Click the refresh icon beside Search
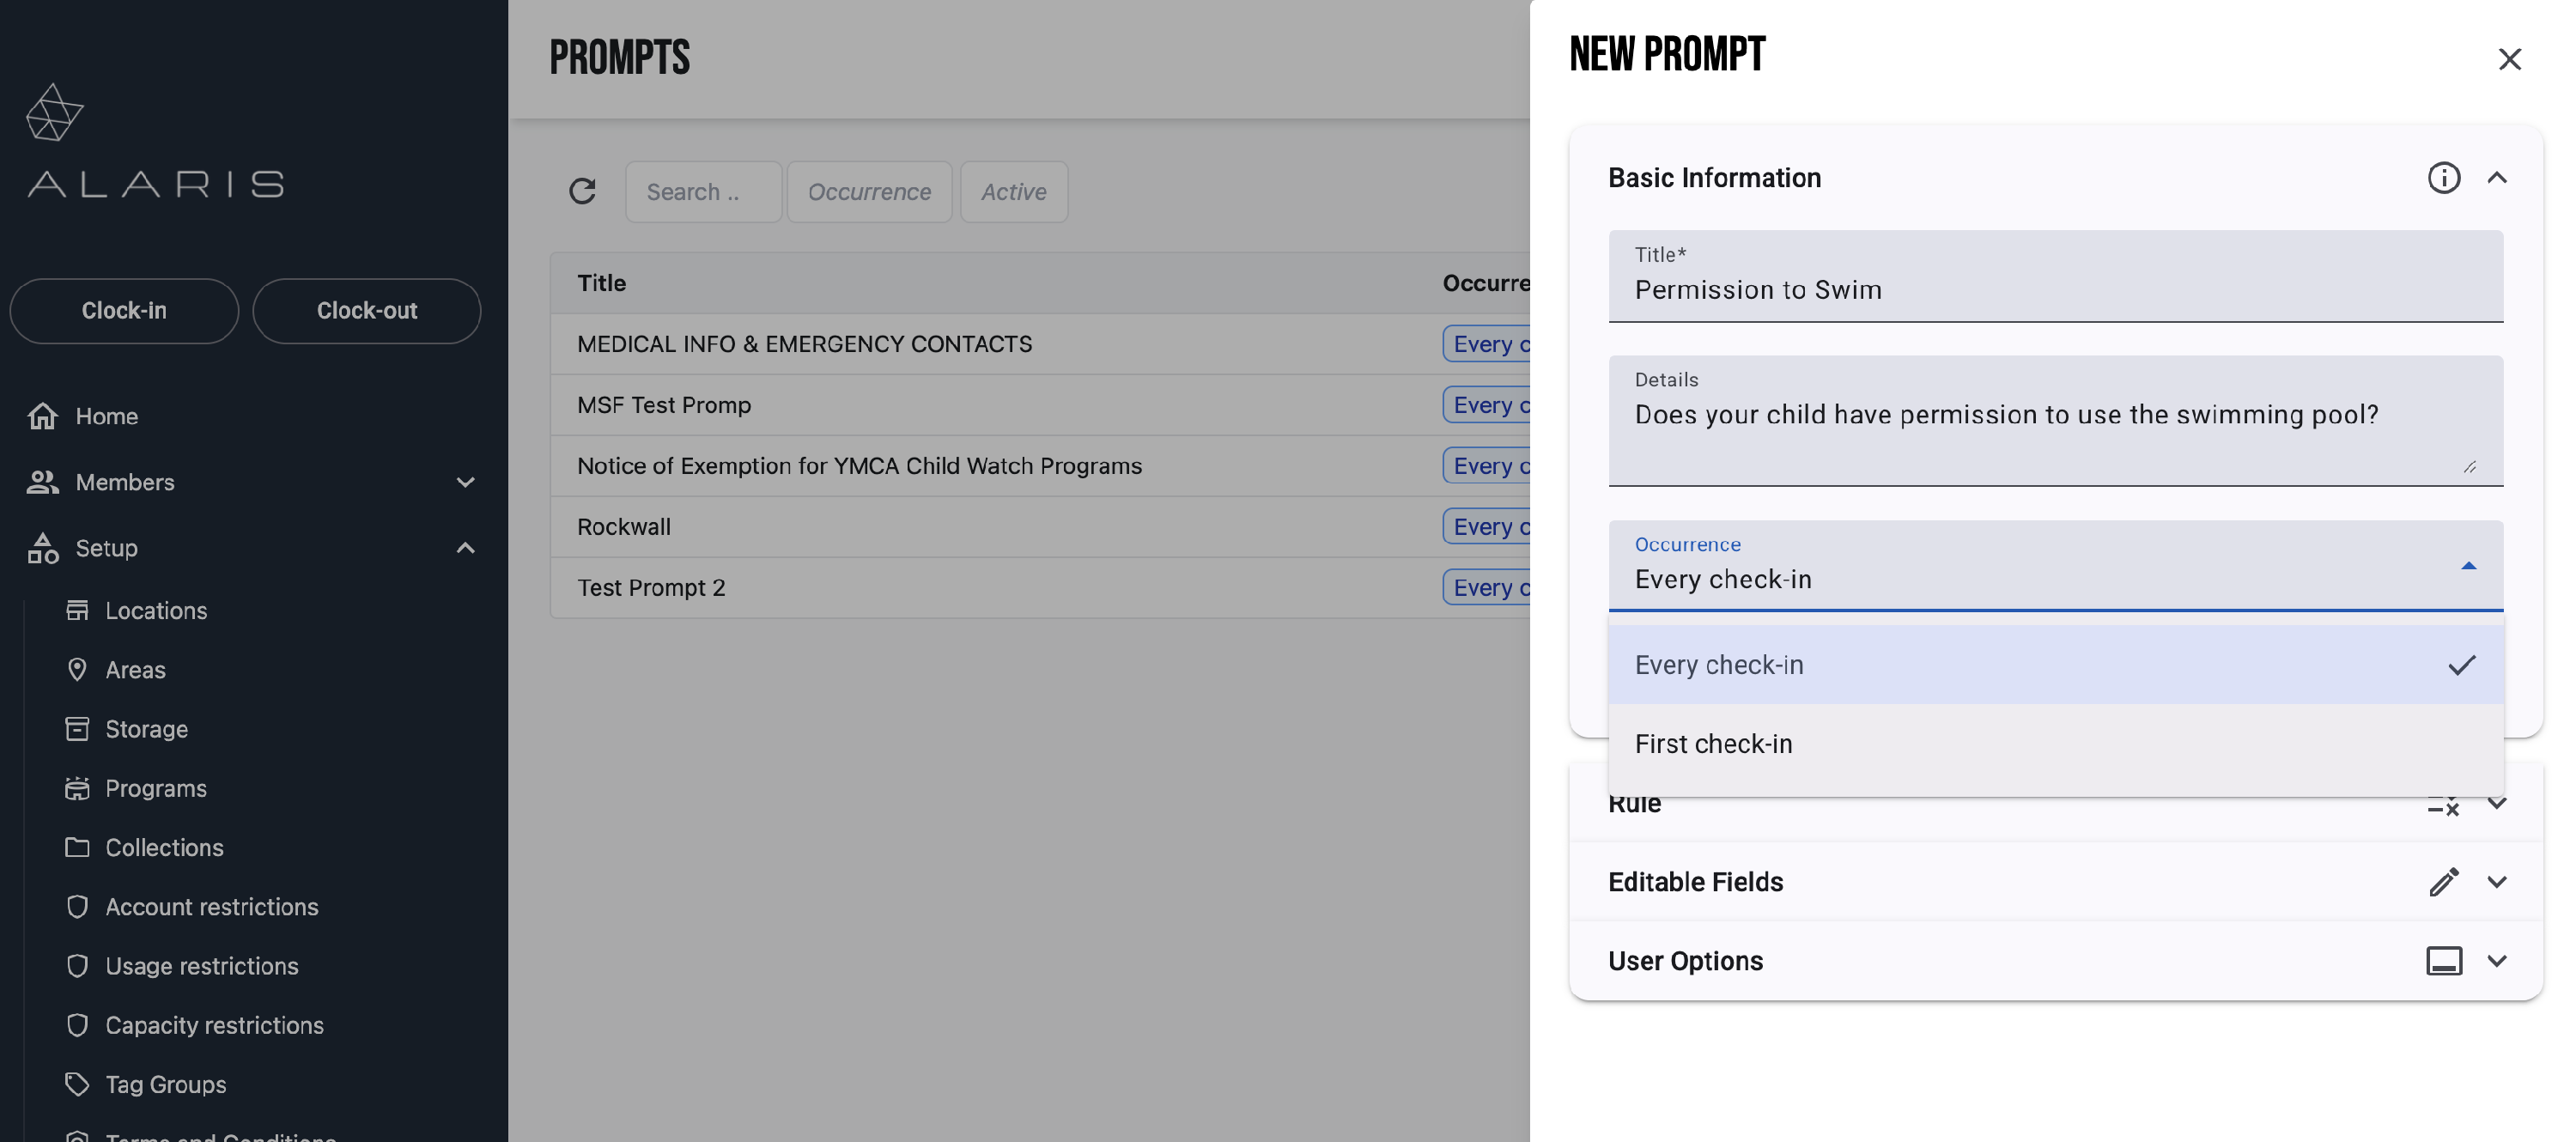2576x1142 pixels. 582,191
